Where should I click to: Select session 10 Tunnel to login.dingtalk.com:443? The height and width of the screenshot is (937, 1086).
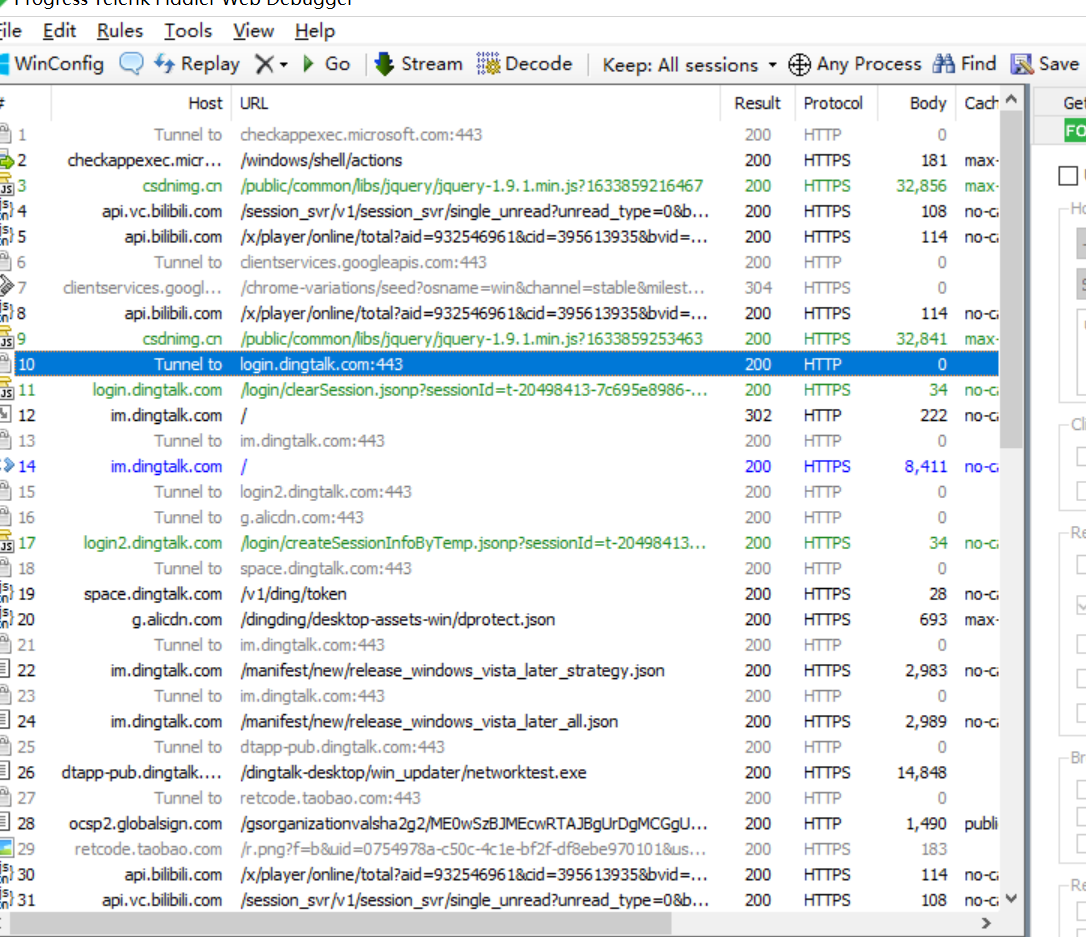(499, 364)
